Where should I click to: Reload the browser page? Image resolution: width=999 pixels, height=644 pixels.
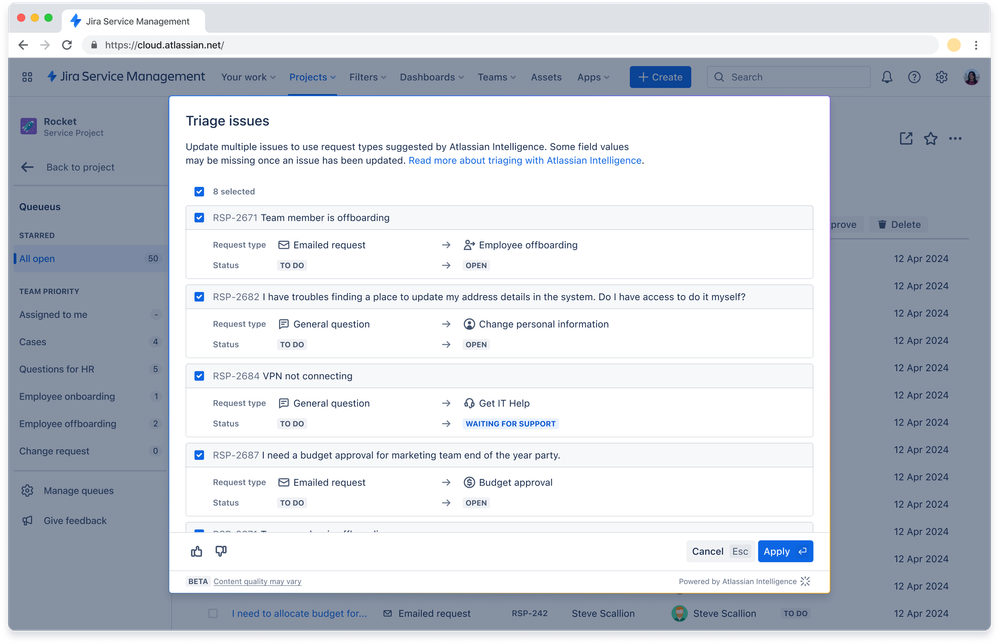[x=67, y=45]
